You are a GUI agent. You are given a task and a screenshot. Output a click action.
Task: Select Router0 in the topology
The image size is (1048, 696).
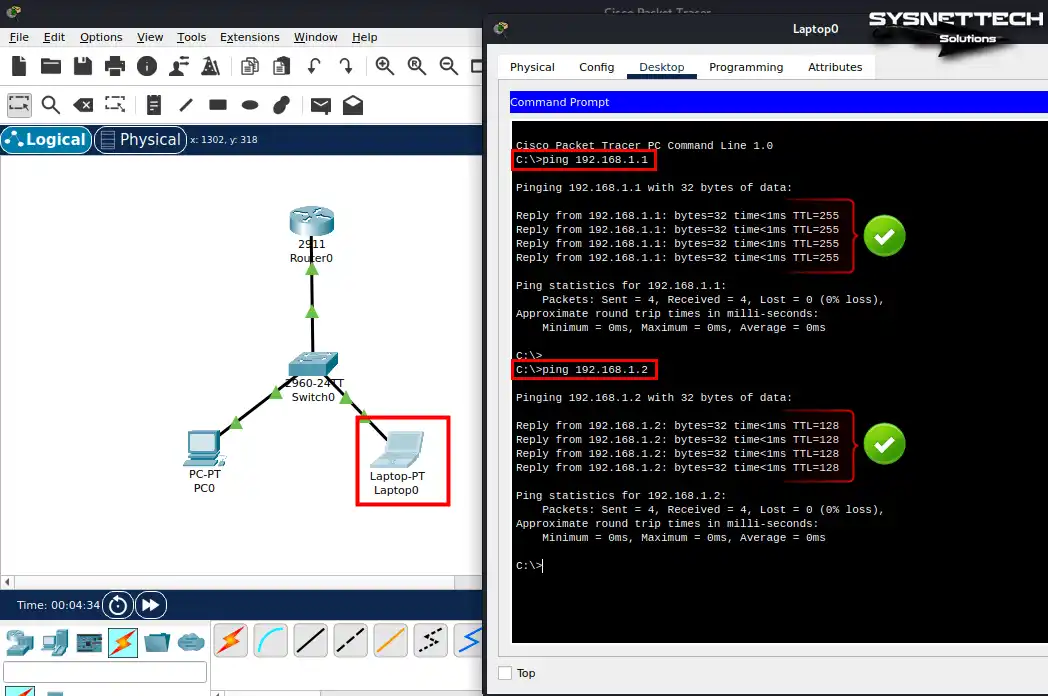coord(311,221)
